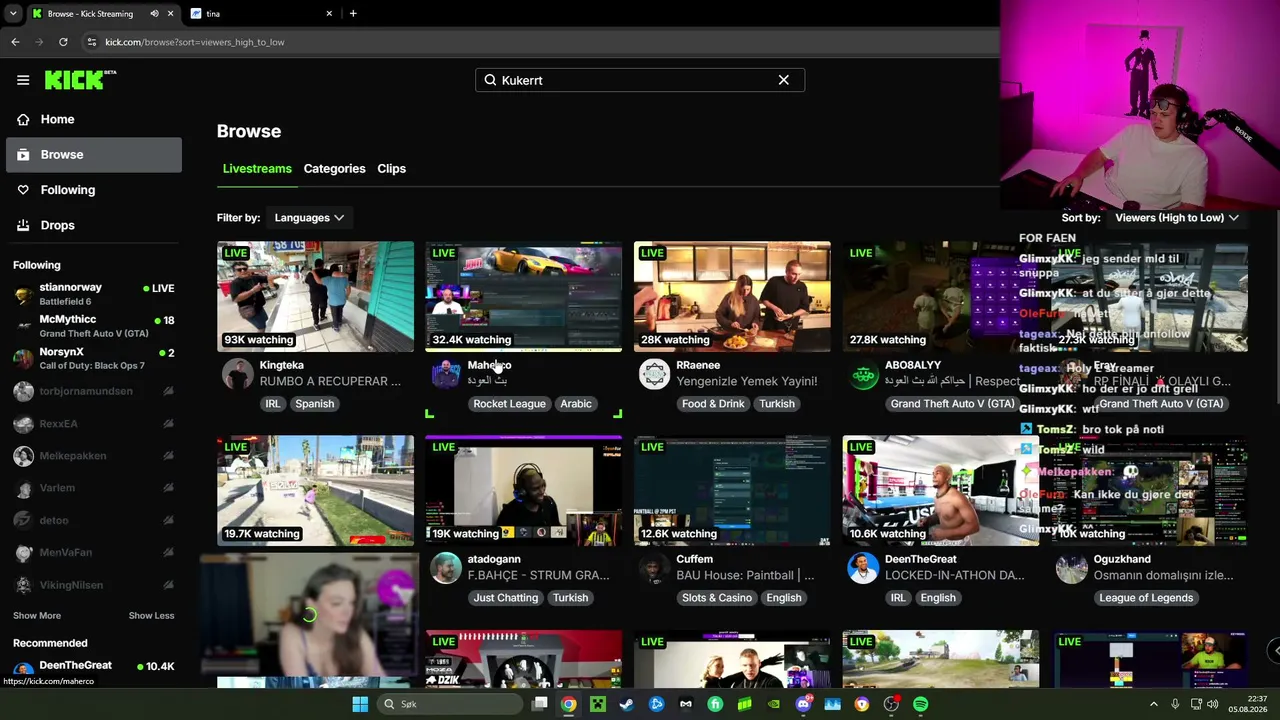Open Windows Start menu
Image resolution: width=1280 pixels, height=720 pixels.
[x=360, y=704]
